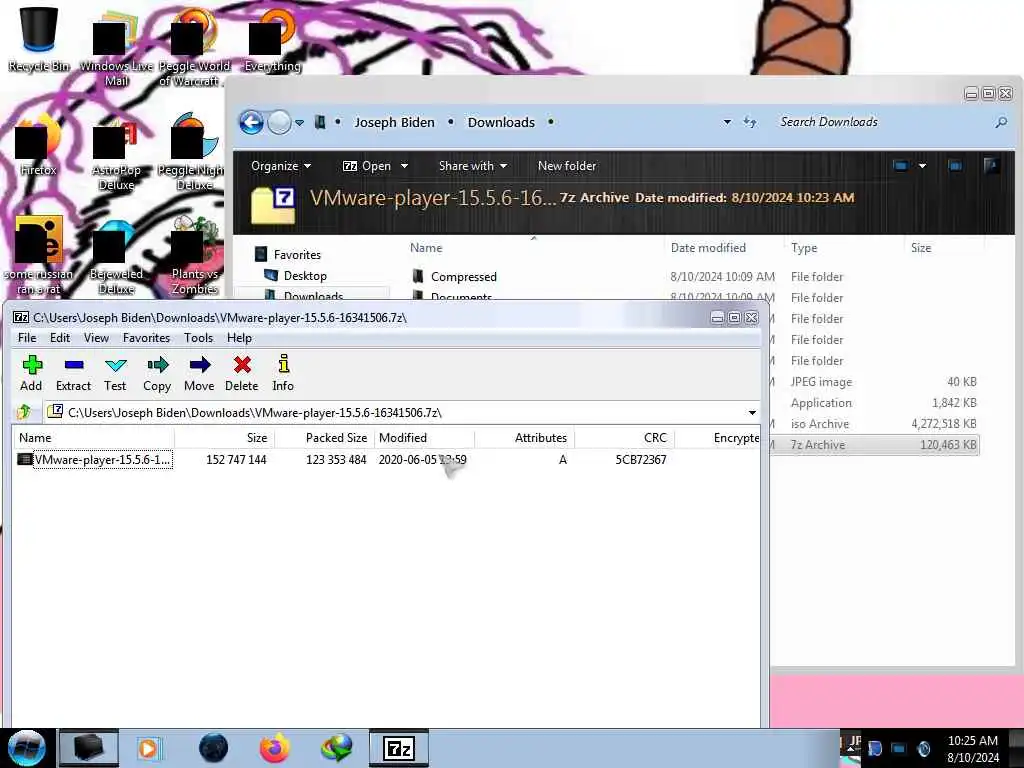The image size is (1024, 768).
Task: Select the JPEG image row in Explorer
Action: tap(874, 382)
